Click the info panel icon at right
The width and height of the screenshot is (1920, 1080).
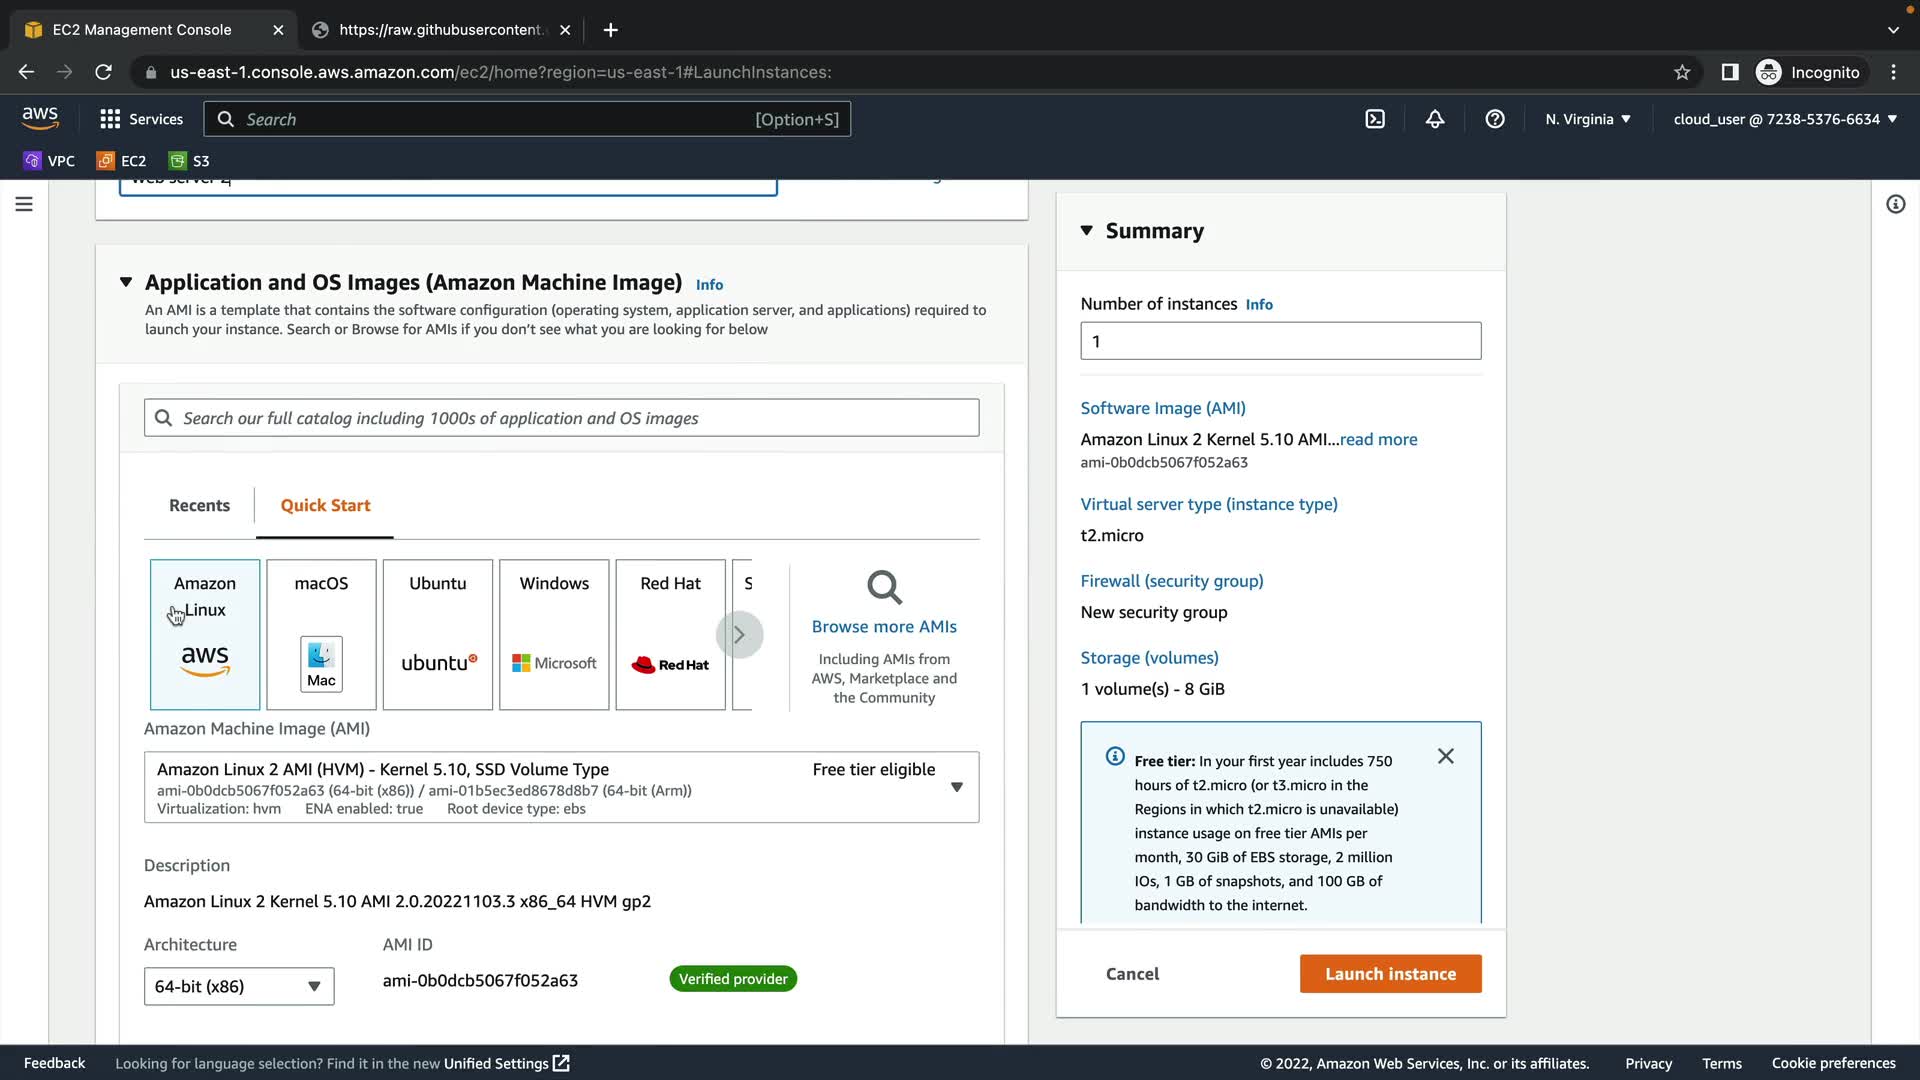pyautogui.click(x=1895, y=204)
